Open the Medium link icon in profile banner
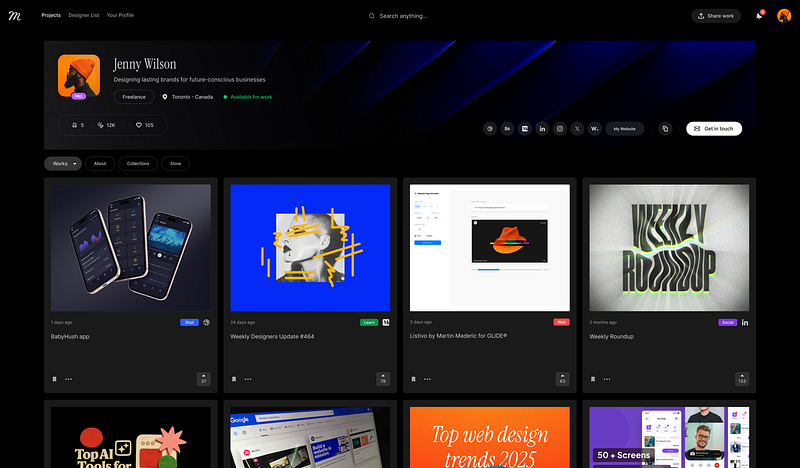800x468 pixels. [x=524, y=129]
